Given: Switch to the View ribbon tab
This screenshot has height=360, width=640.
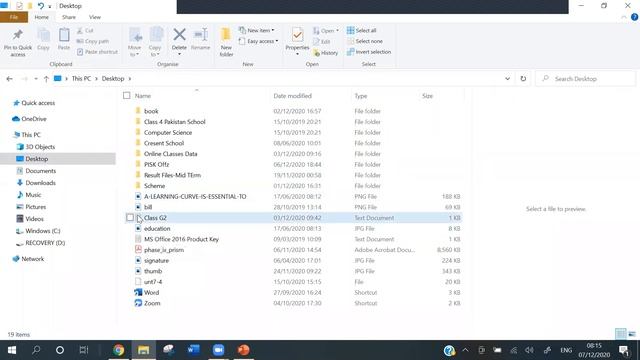Looking at the screenshot, I should (95, 17).
